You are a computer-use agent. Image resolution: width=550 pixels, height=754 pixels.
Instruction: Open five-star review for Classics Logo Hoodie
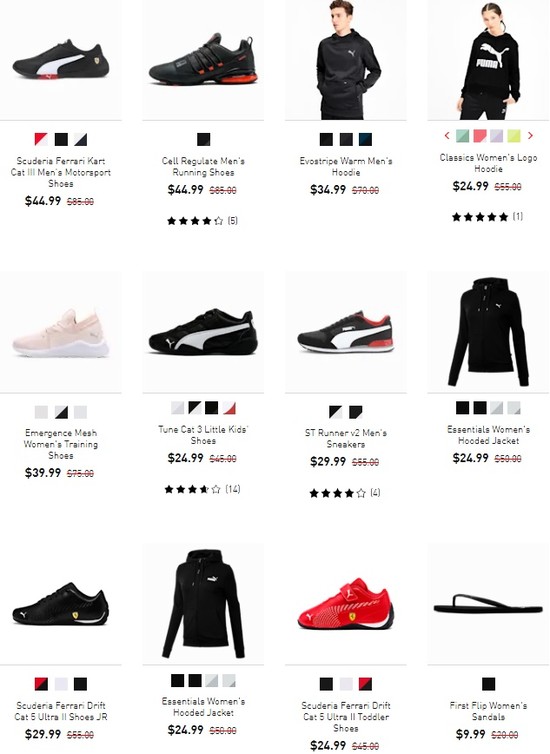[x=488, y=217]
